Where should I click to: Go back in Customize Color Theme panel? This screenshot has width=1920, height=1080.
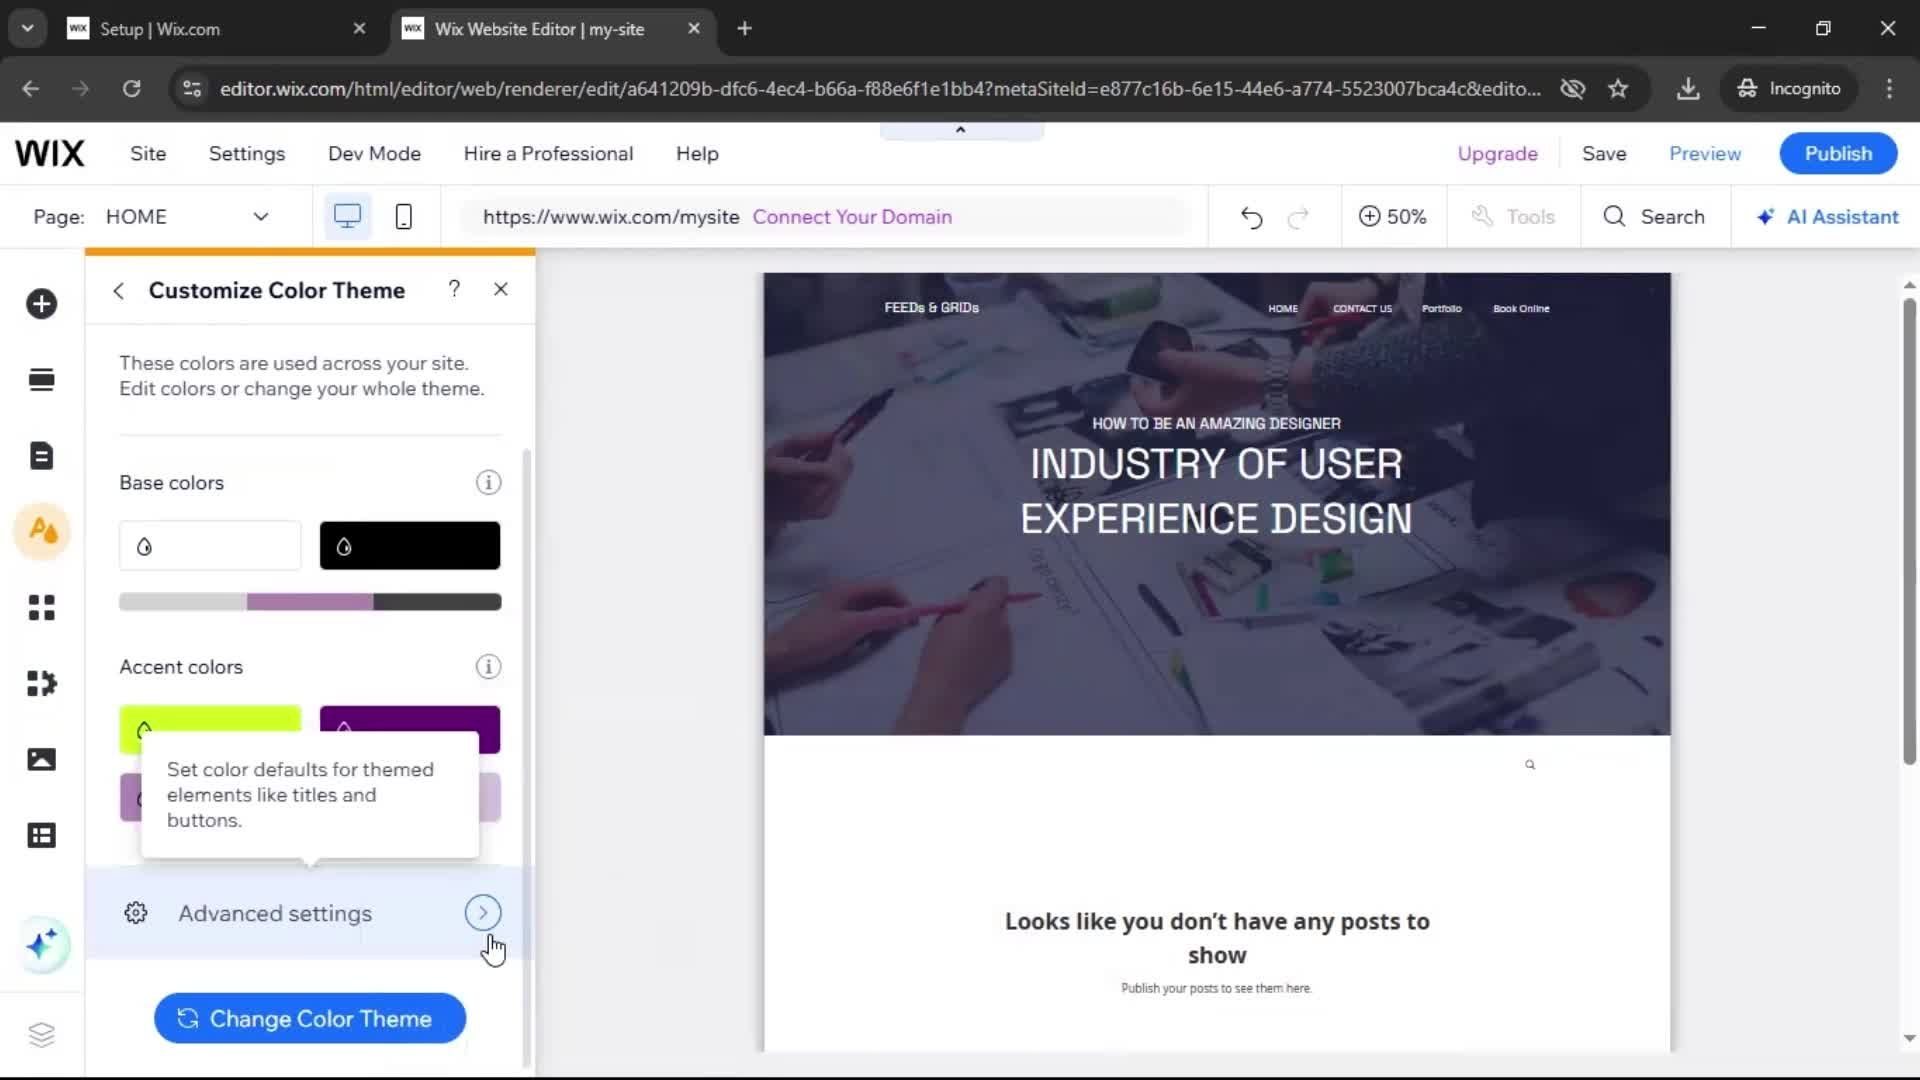119,290
